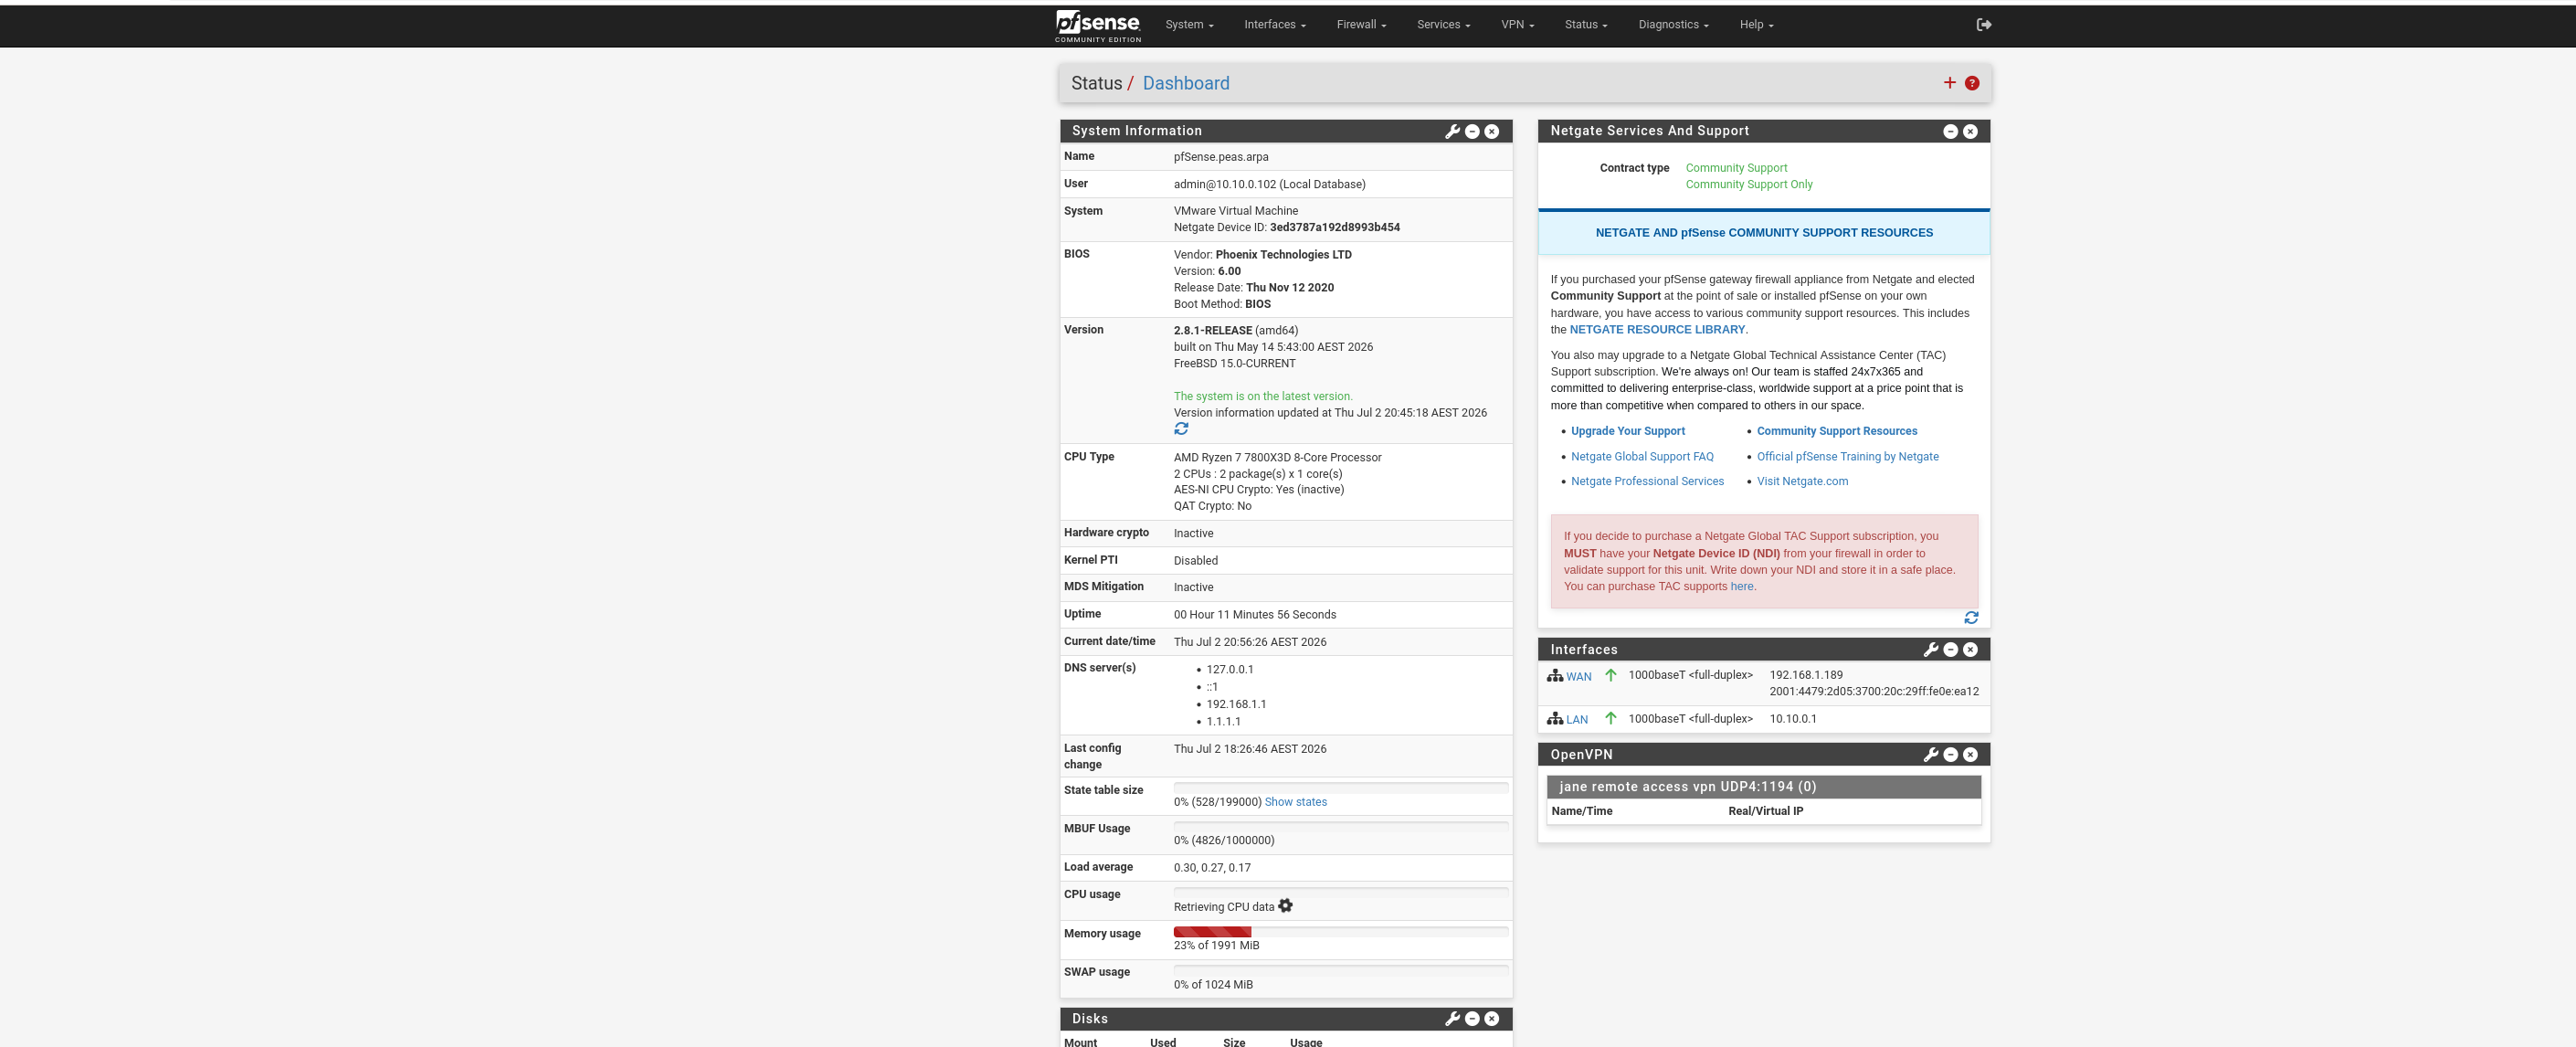Click version text 2.8.1-RELEASE
The width and height of the screenshot is (2576, 1047).
(1212, 330)
